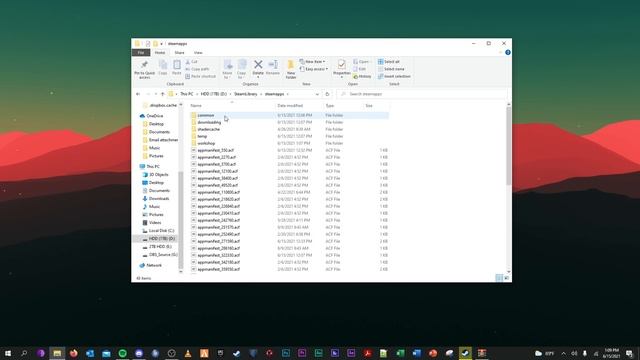Switch to the Home ribbon tab
The image size is (640, 360).
[160, 53]
